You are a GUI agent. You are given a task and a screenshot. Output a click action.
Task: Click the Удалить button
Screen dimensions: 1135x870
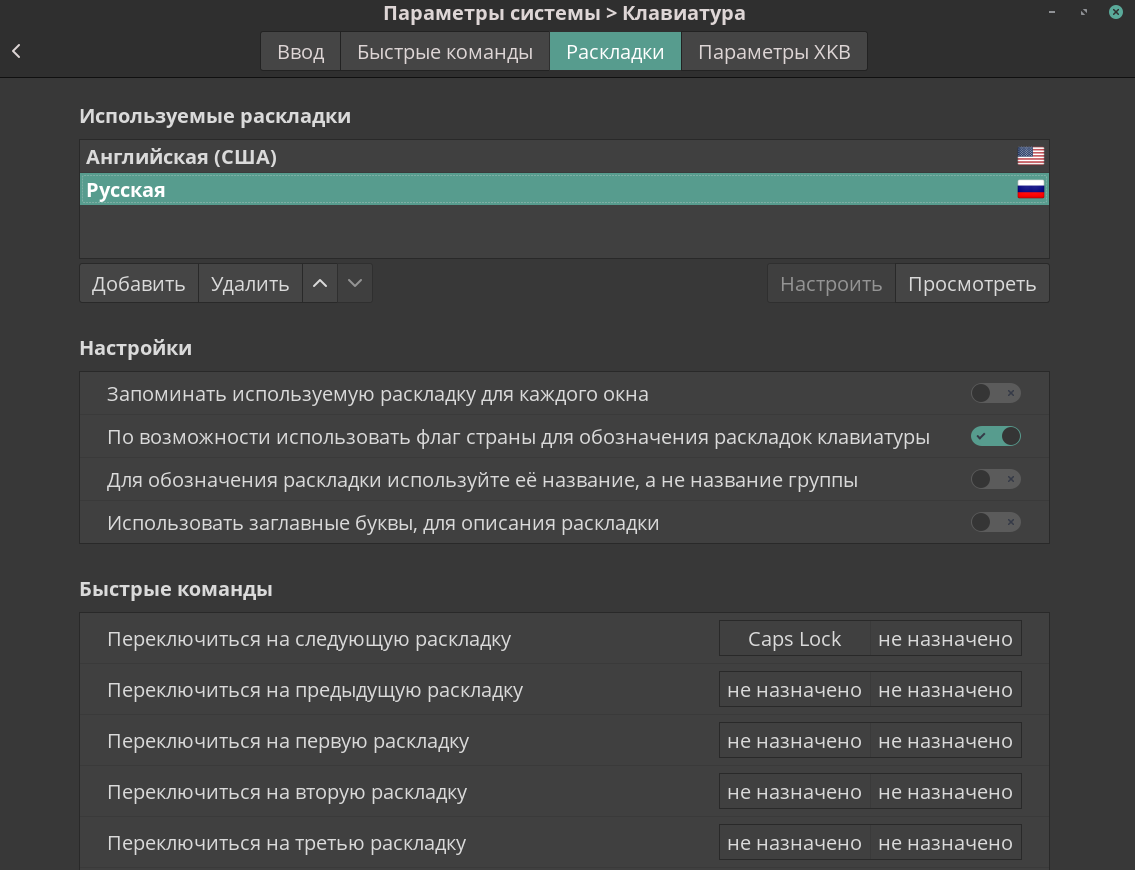pos(250,284)
